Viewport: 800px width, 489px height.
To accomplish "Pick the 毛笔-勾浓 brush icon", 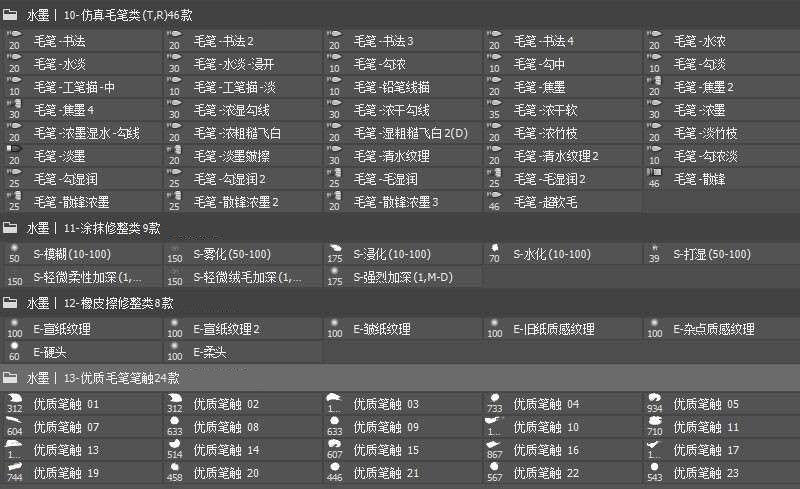I will [x=334, y=63].
